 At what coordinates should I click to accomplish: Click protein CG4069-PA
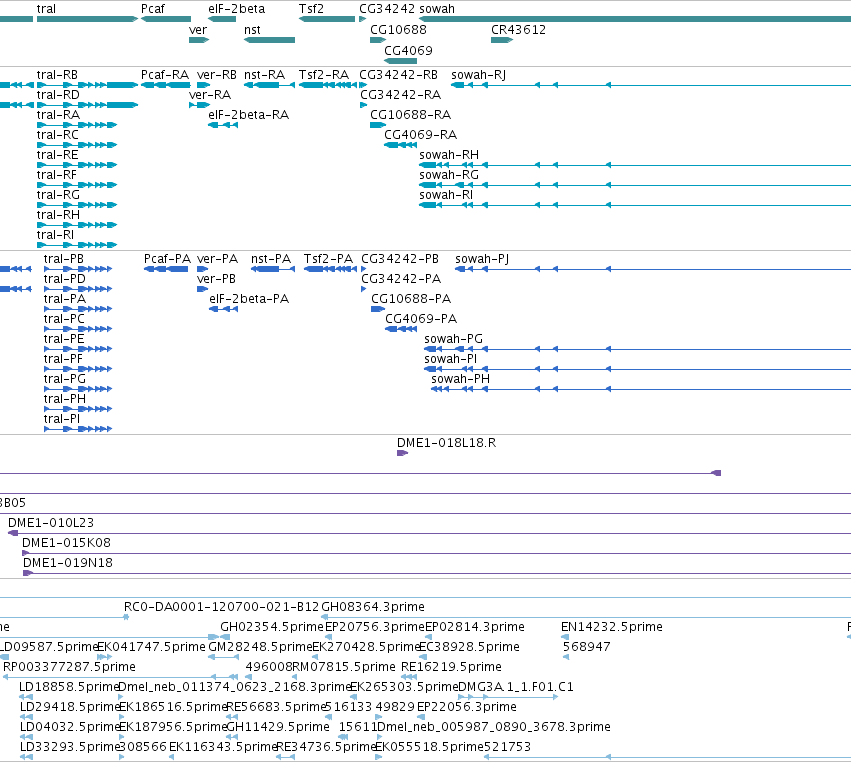(421, 320)
